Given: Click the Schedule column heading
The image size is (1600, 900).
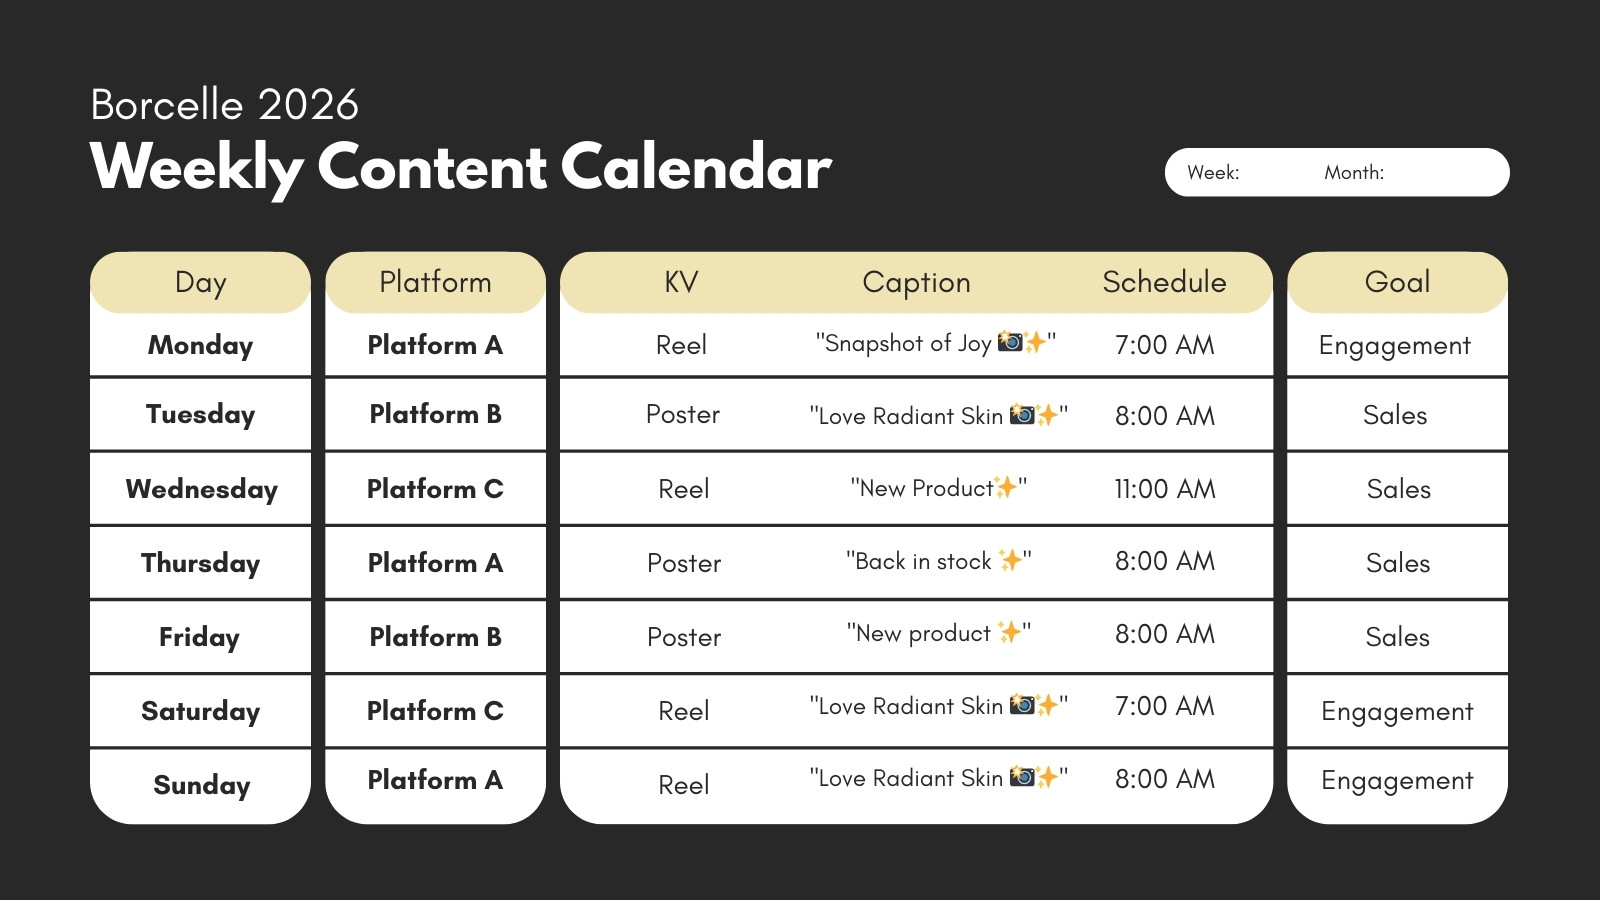Looking at the screenshot, I should pos(1164,282).
